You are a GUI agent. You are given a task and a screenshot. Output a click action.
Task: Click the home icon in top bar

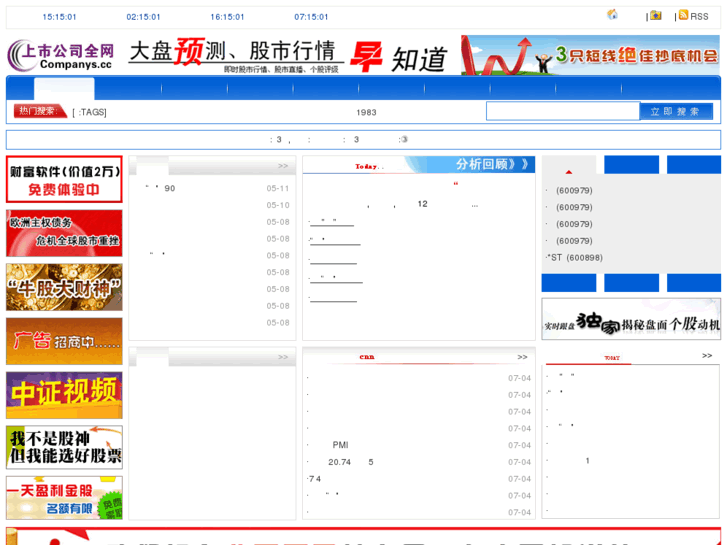click(612, 15)
